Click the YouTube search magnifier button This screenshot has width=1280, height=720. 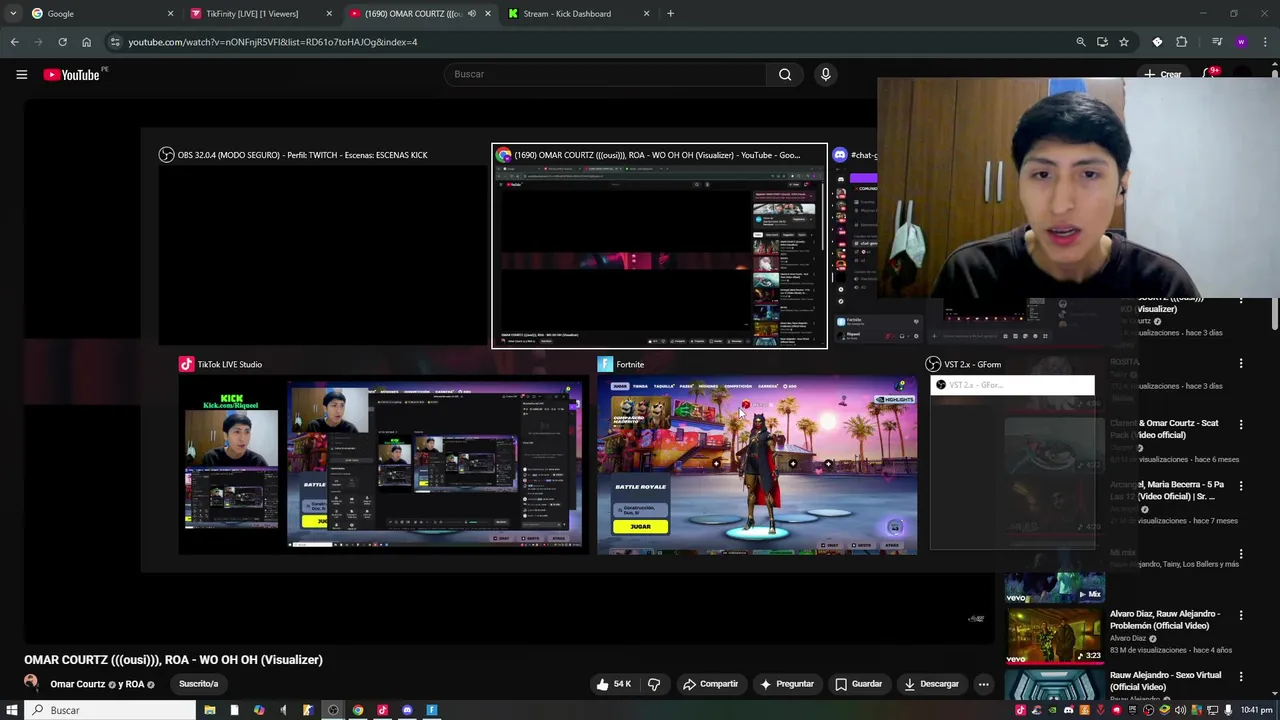tap(785, 74)
